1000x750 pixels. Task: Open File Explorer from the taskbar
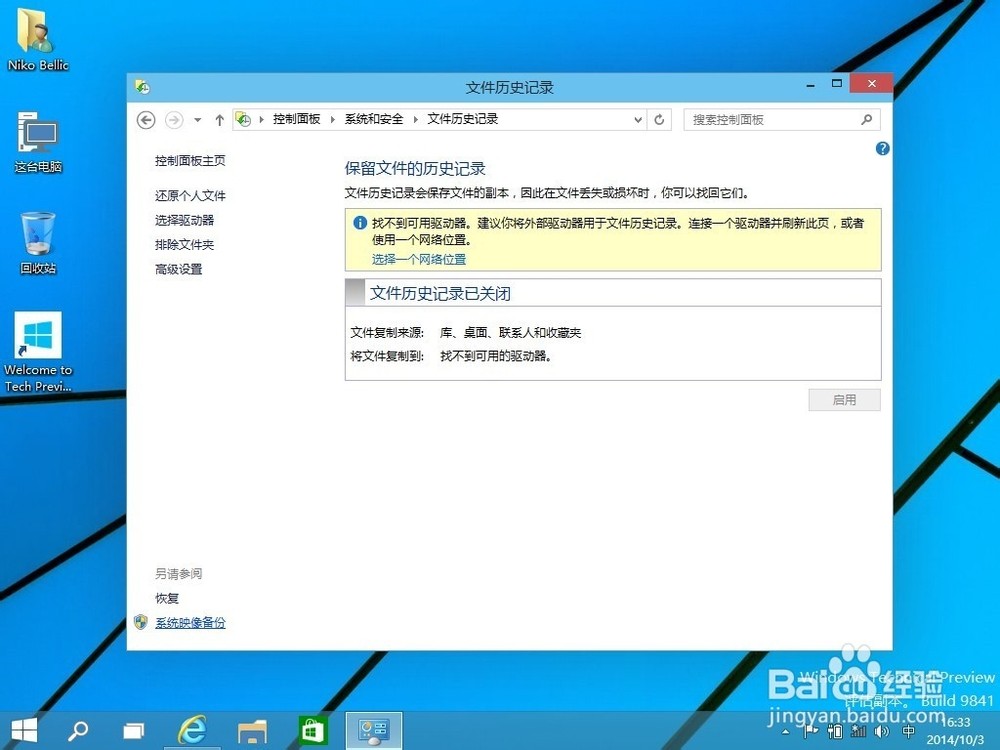pos(253,731)
